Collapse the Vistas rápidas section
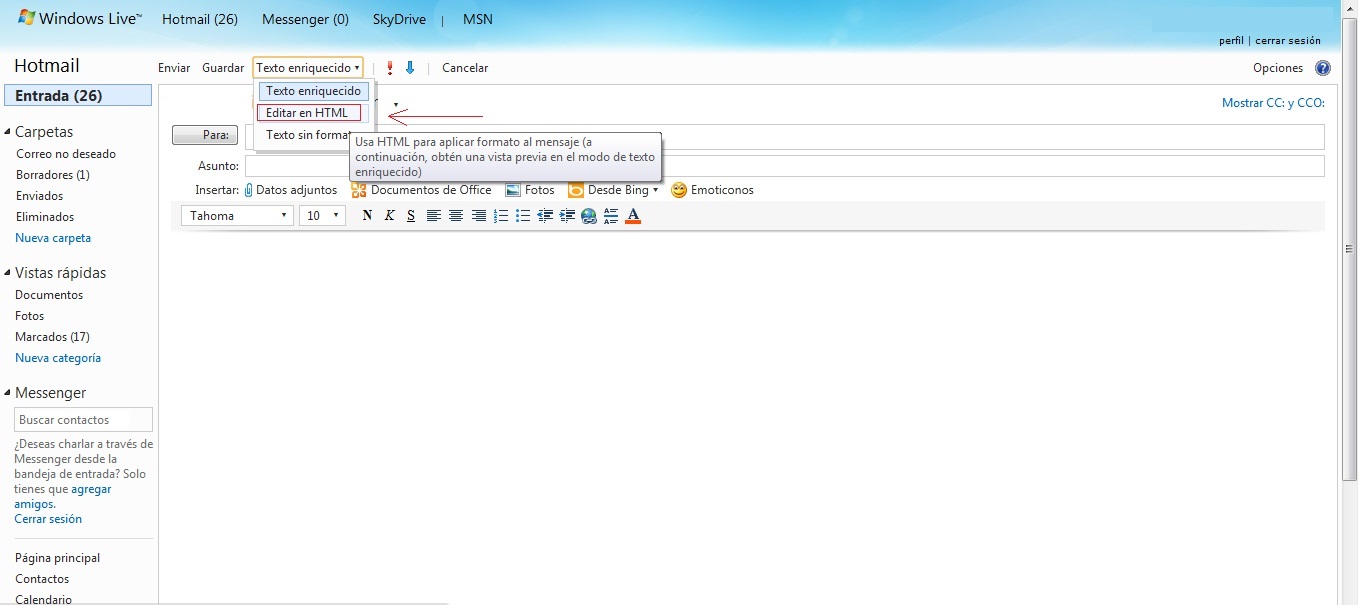 [8, 273]
